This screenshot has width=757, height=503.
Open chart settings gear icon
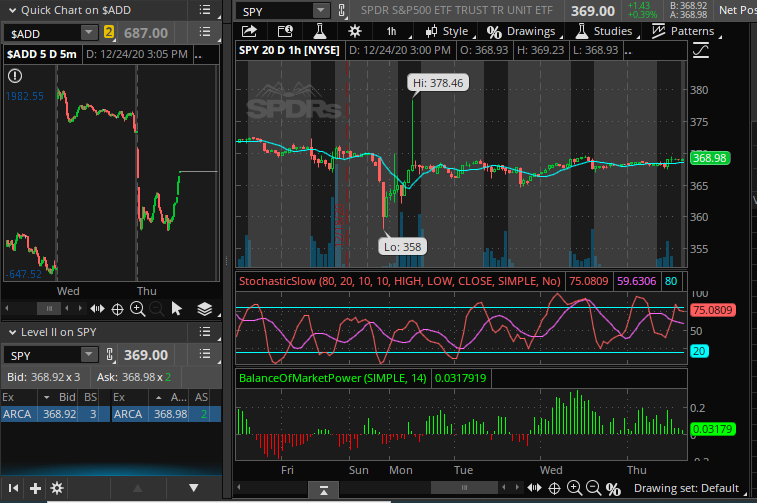pyautogui.click(x=355, y=31)
